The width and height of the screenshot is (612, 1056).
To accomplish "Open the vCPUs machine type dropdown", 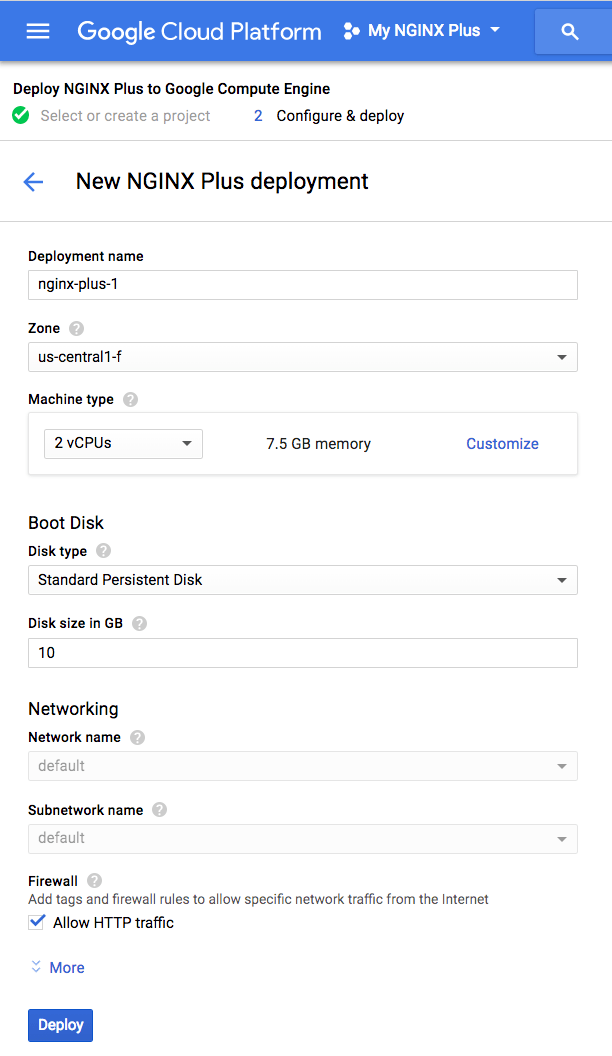I will 122,443.
